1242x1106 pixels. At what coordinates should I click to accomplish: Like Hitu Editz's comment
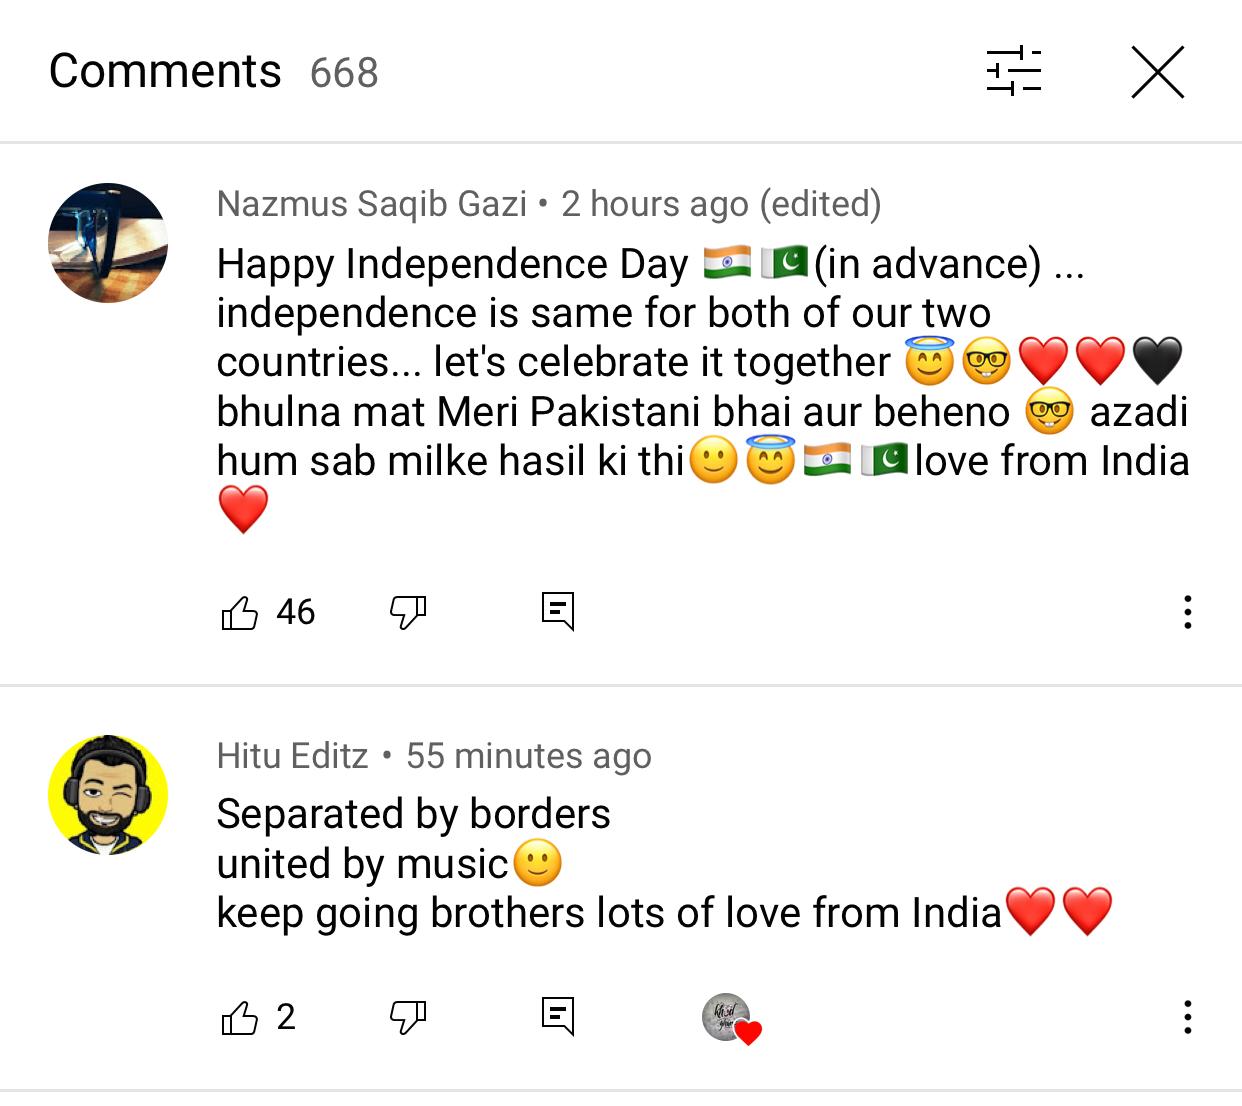[240, 1018]
